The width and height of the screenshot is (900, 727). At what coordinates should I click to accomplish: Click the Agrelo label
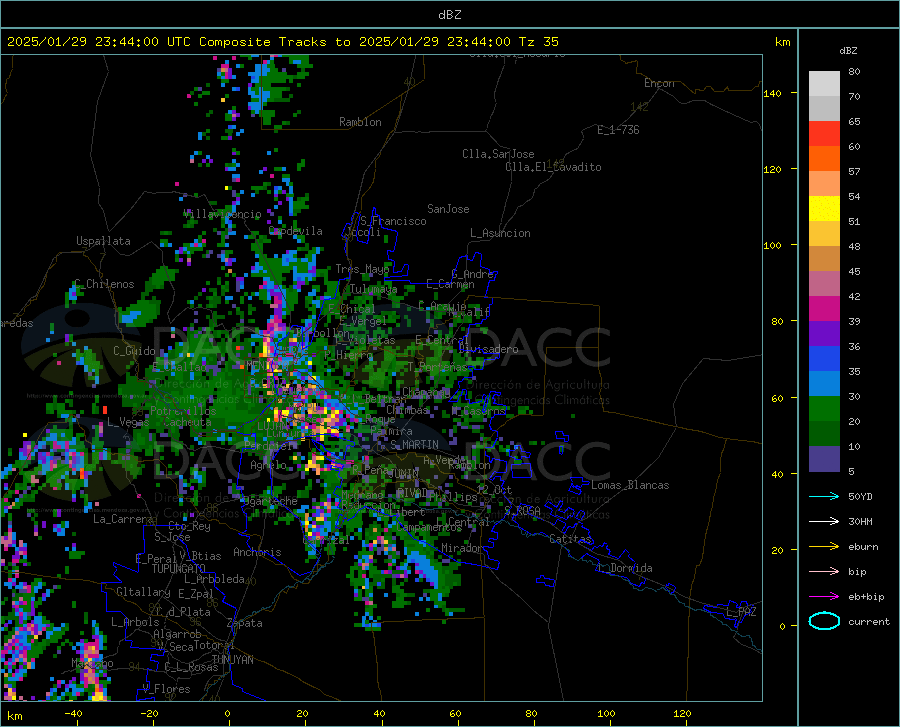pos(268,465)
